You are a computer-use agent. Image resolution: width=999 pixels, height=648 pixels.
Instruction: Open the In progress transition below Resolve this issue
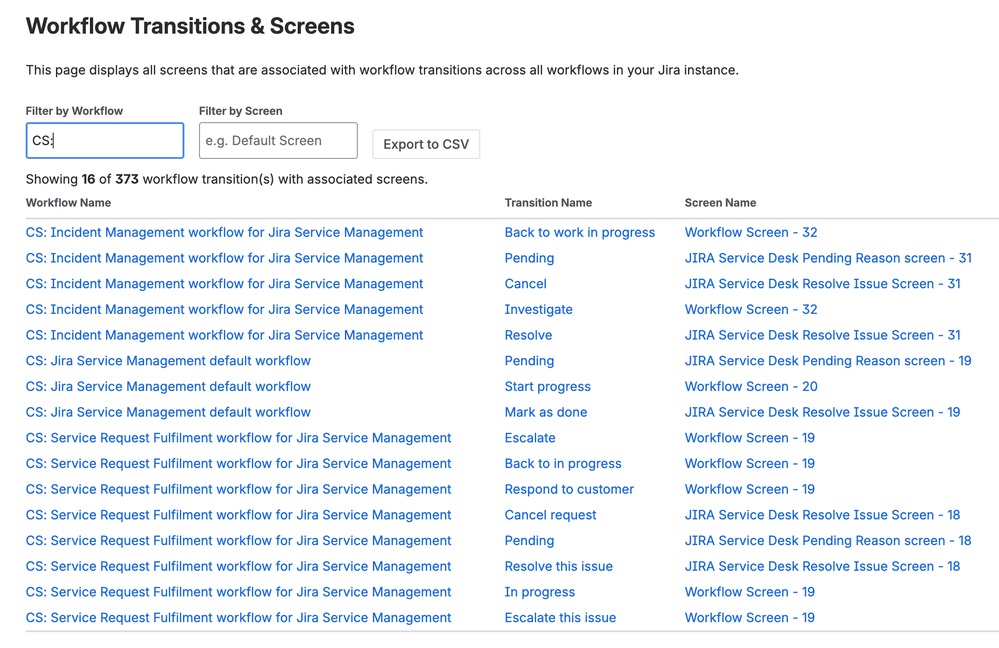click(540, 592)
